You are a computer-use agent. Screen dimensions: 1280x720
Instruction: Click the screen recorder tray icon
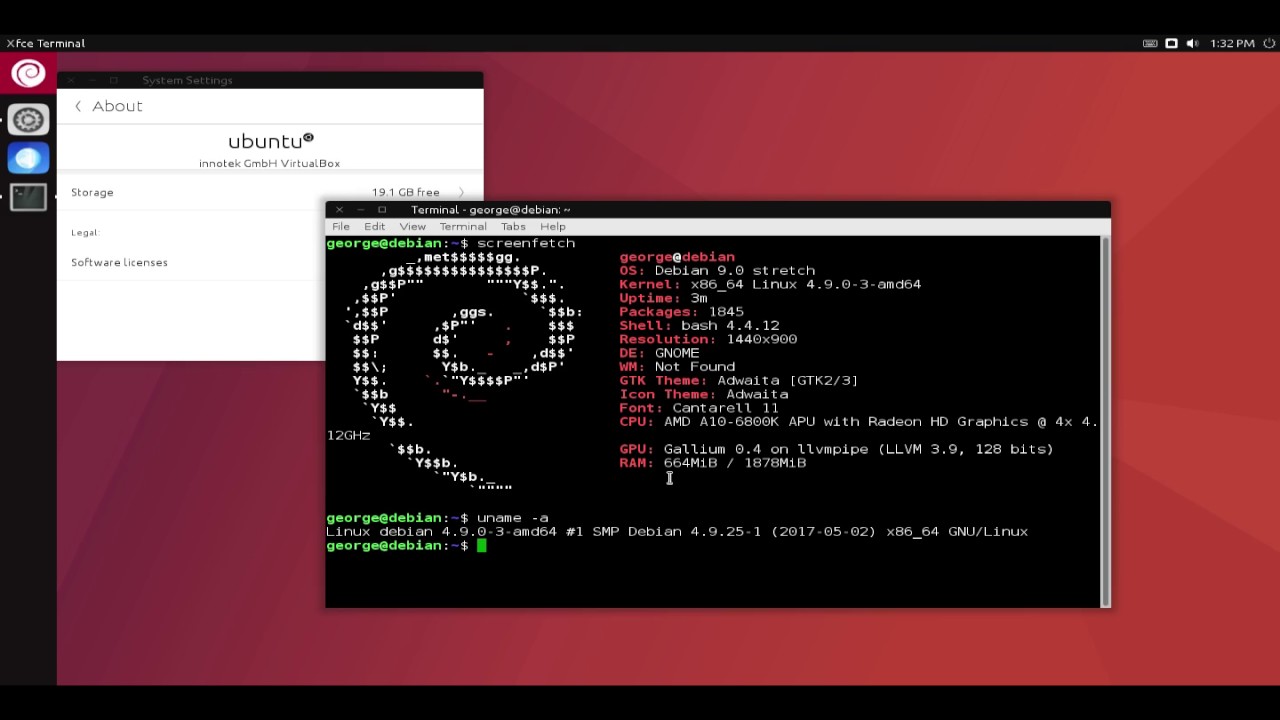(1171, 44)
